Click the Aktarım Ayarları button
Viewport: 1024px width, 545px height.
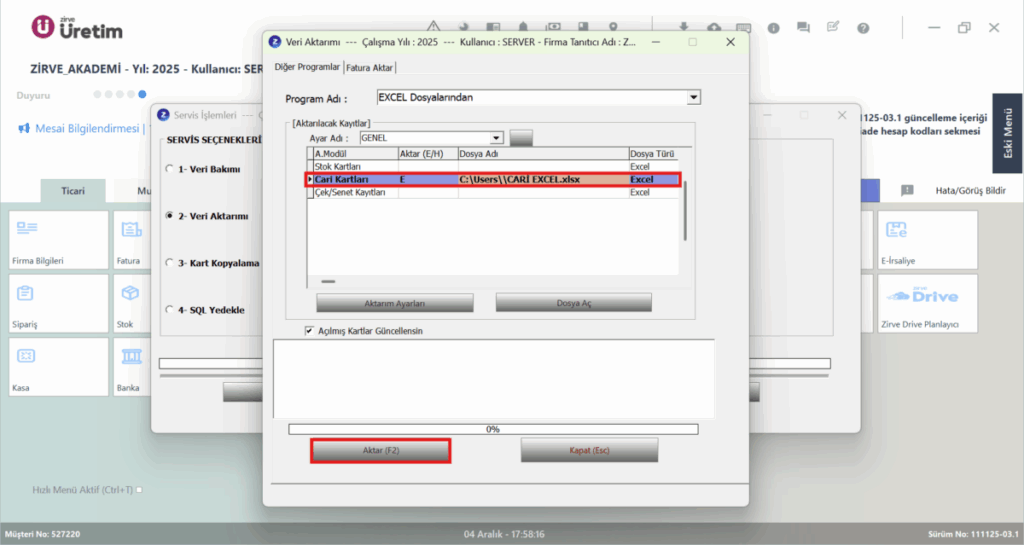394,304
